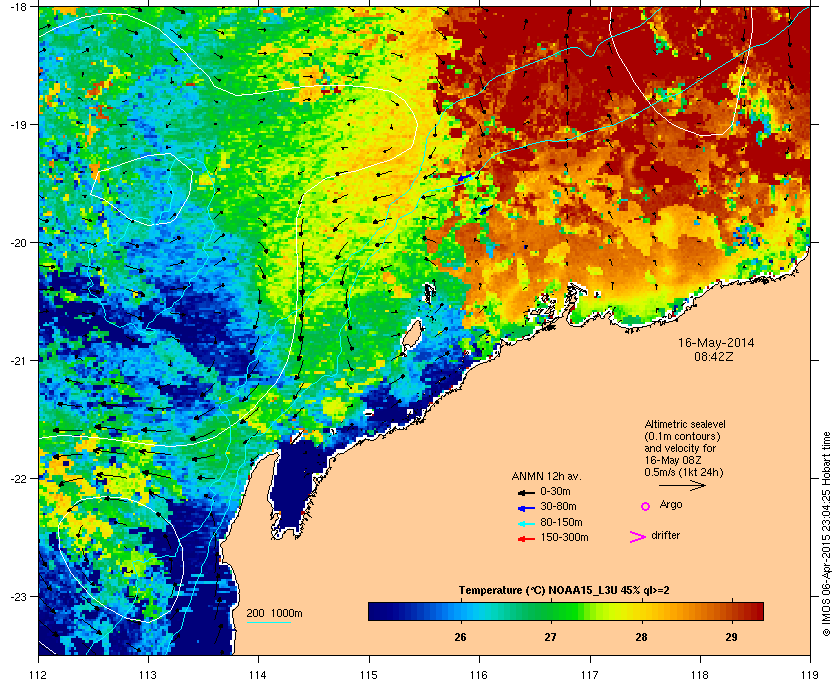The width and height of the screenshot is (840, 680).
Task: Click the 0-30m depth label
Action: [x=556, y=491]
